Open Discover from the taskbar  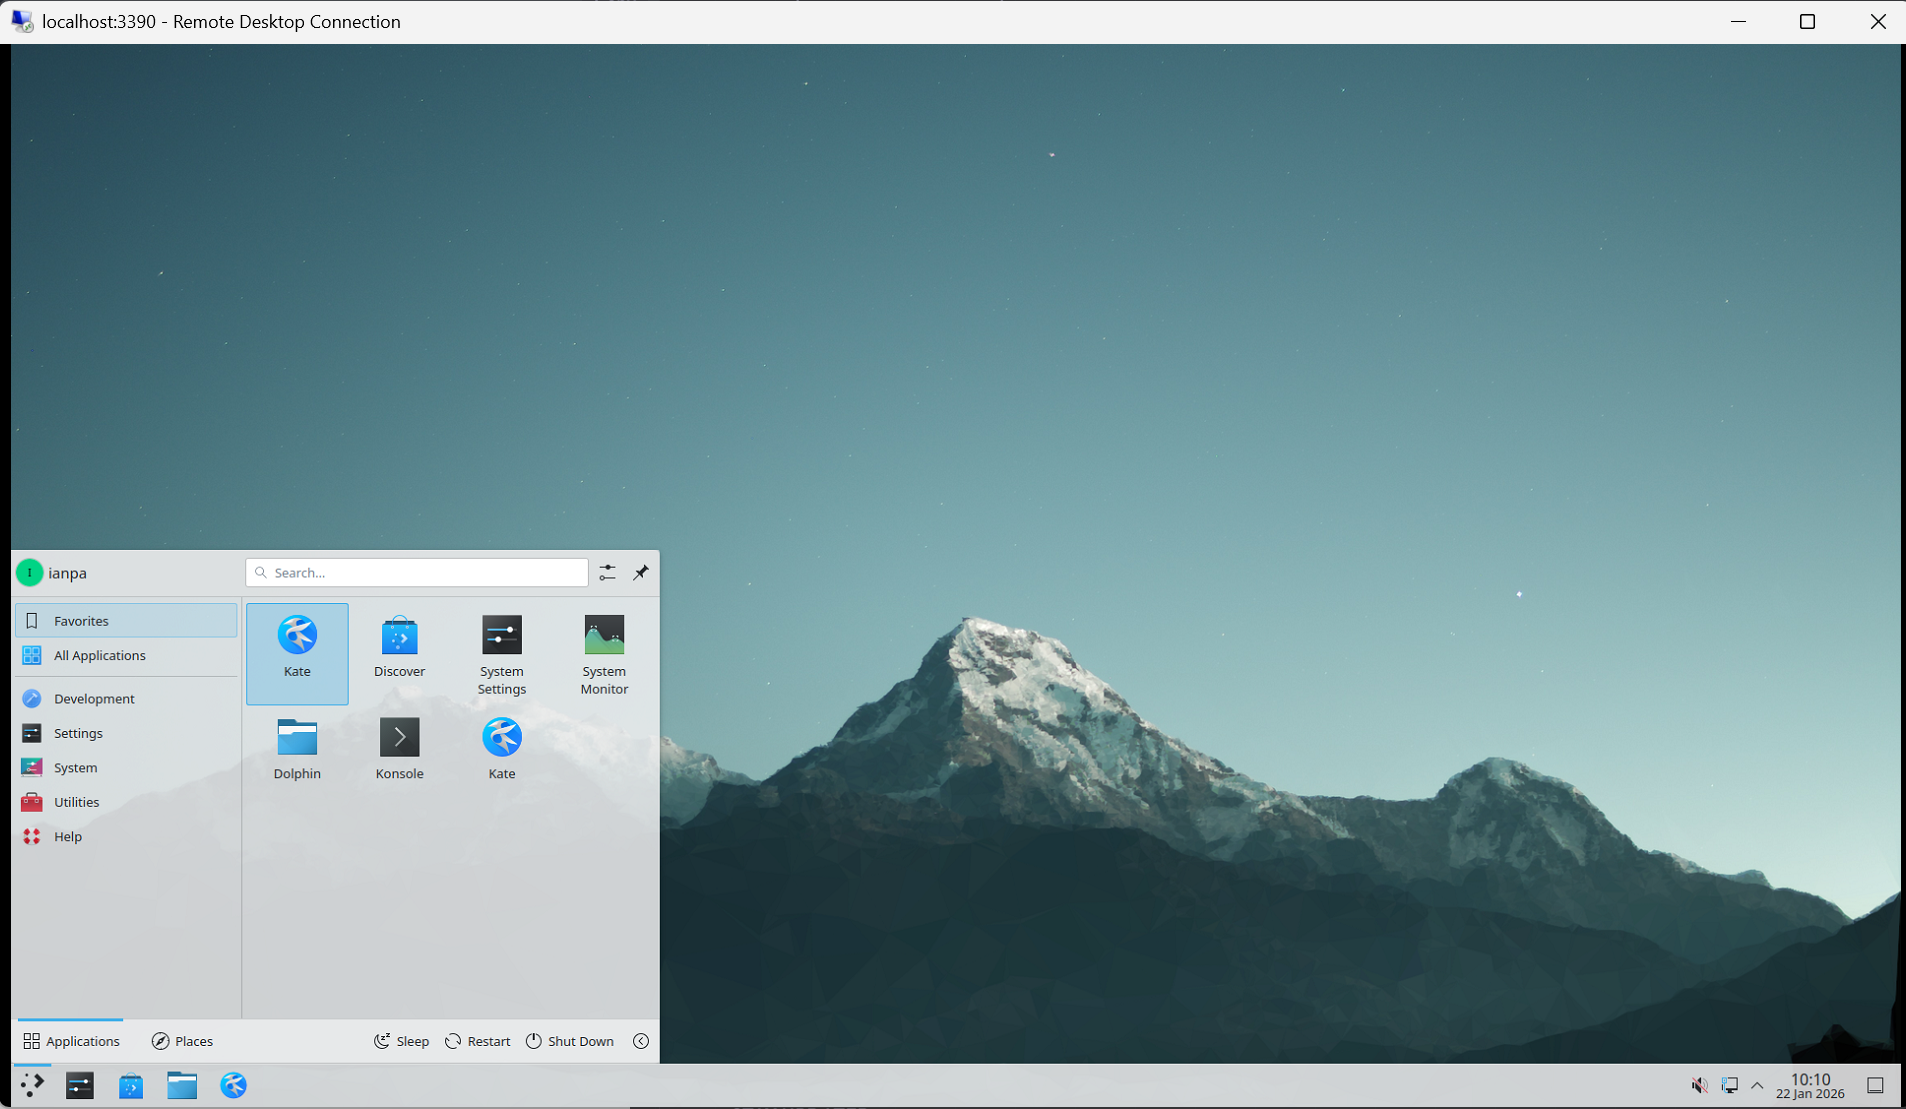pyautogui.click(x=130, y=1085)
